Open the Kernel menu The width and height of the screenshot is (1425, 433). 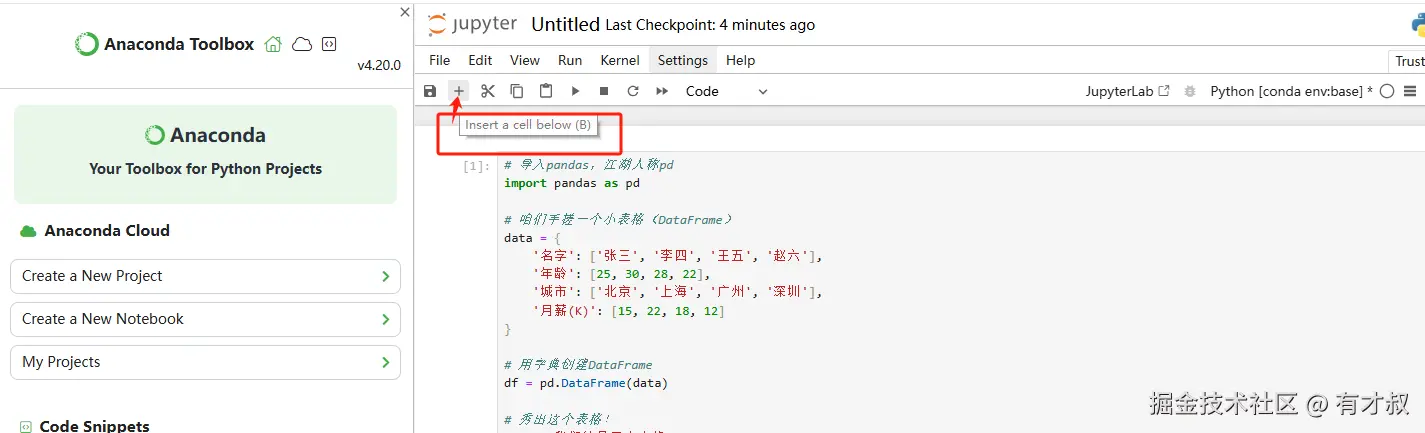[620, 60]
